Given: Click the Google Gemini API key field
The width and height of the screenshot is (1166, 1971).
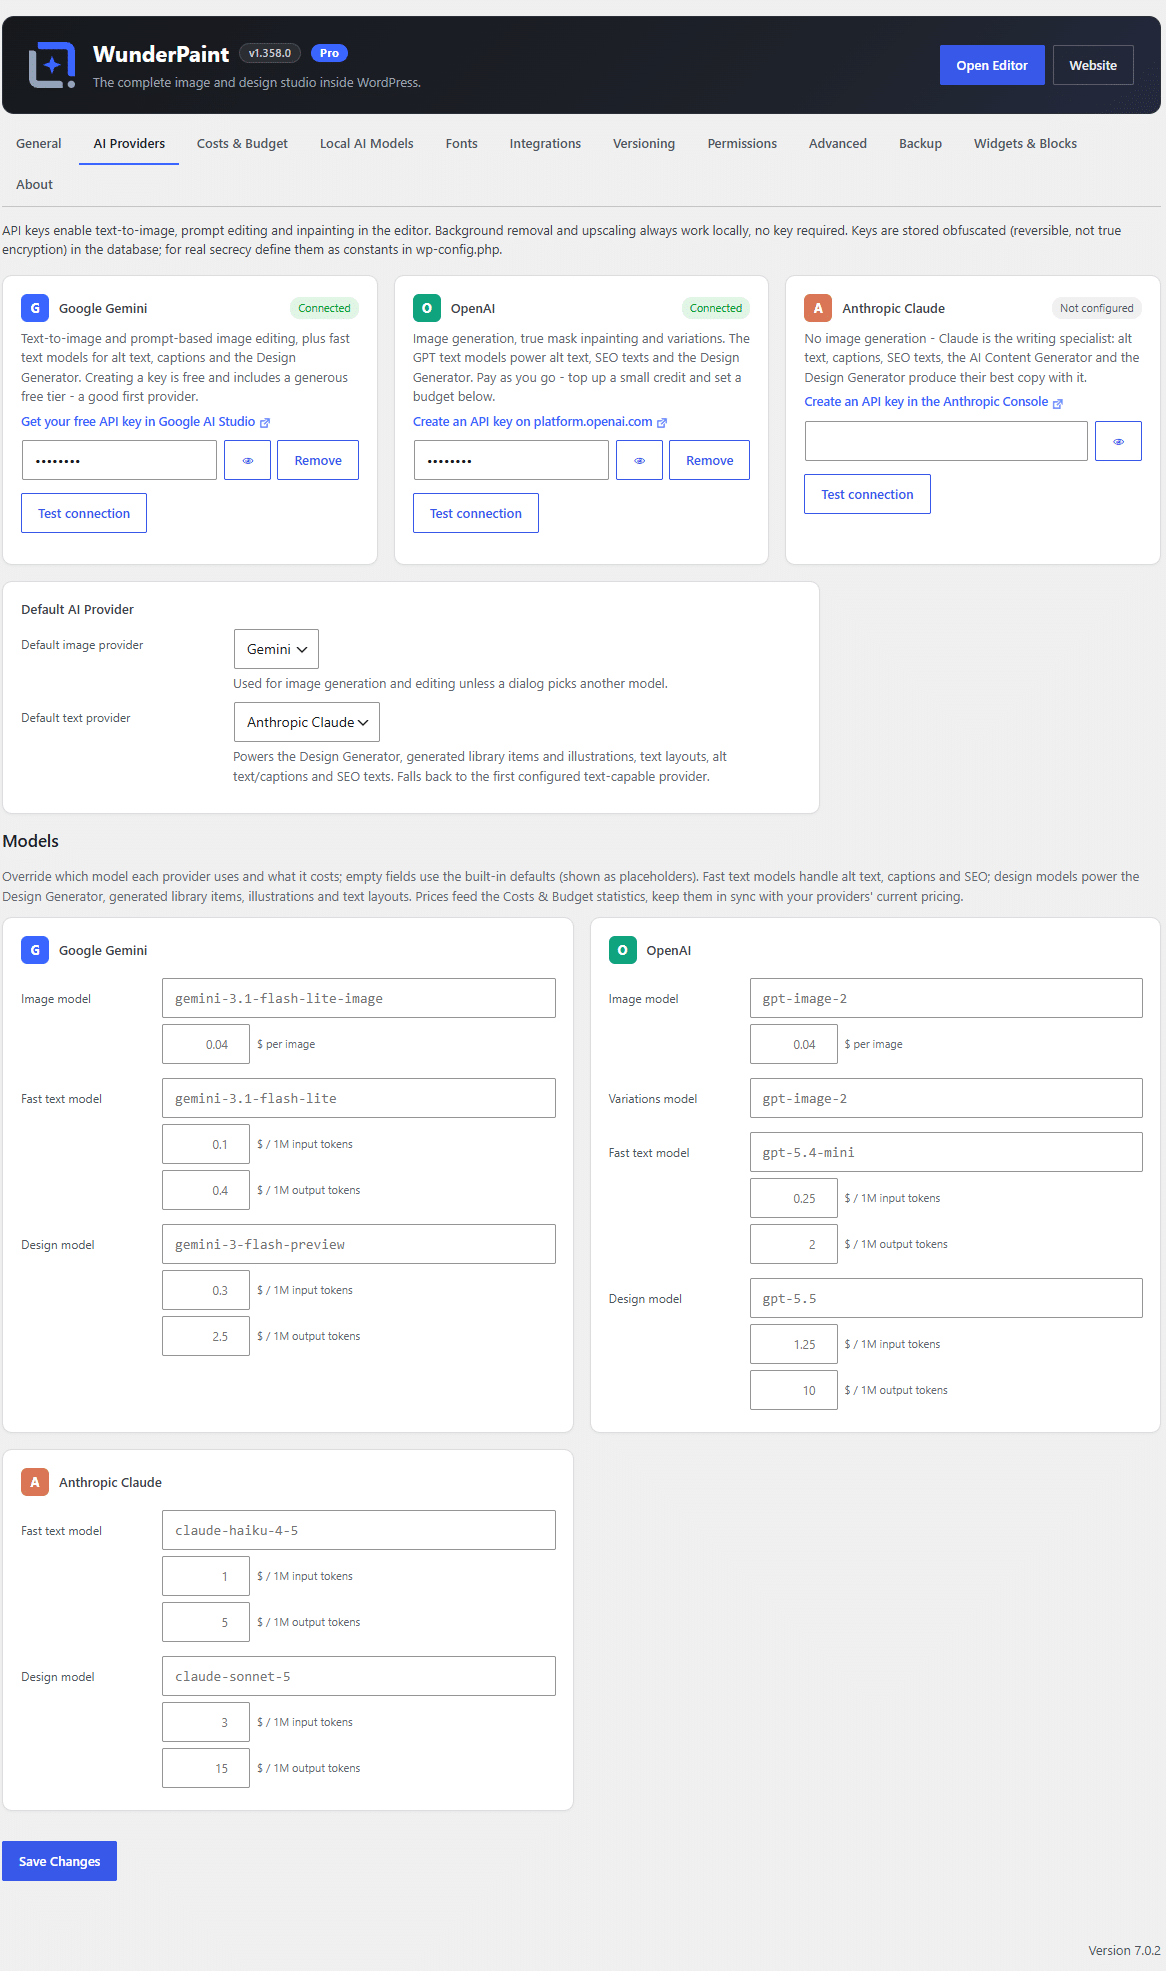Looking at the screenshot, I should click(119, 460).
